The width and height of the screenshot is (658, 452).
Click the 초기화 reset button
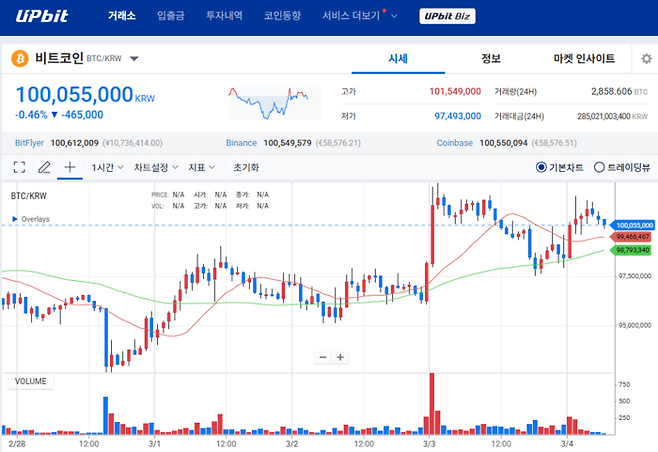tap(246, 167)
